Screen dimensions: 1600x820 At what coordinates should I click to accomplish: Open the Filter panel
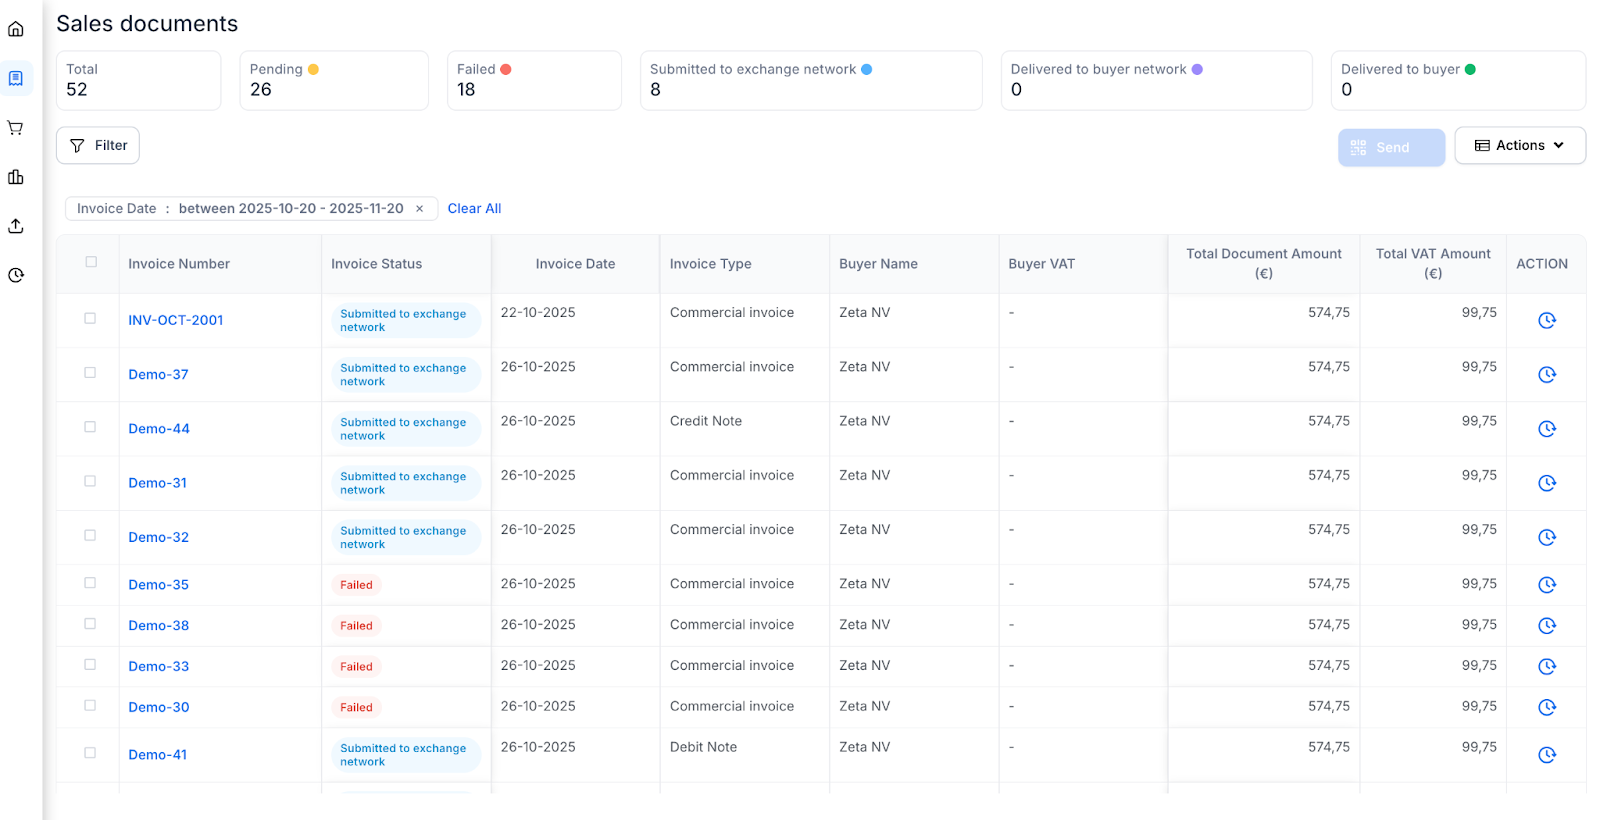pyautogui.click(x=98, y=146)
